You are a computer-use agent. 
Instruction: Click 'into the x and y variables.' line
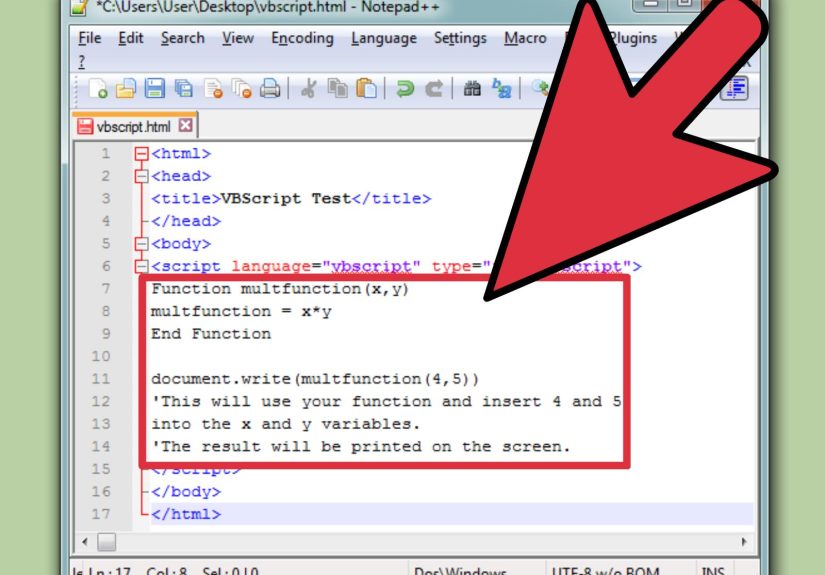pyautogui.click(x=286, y=424)
